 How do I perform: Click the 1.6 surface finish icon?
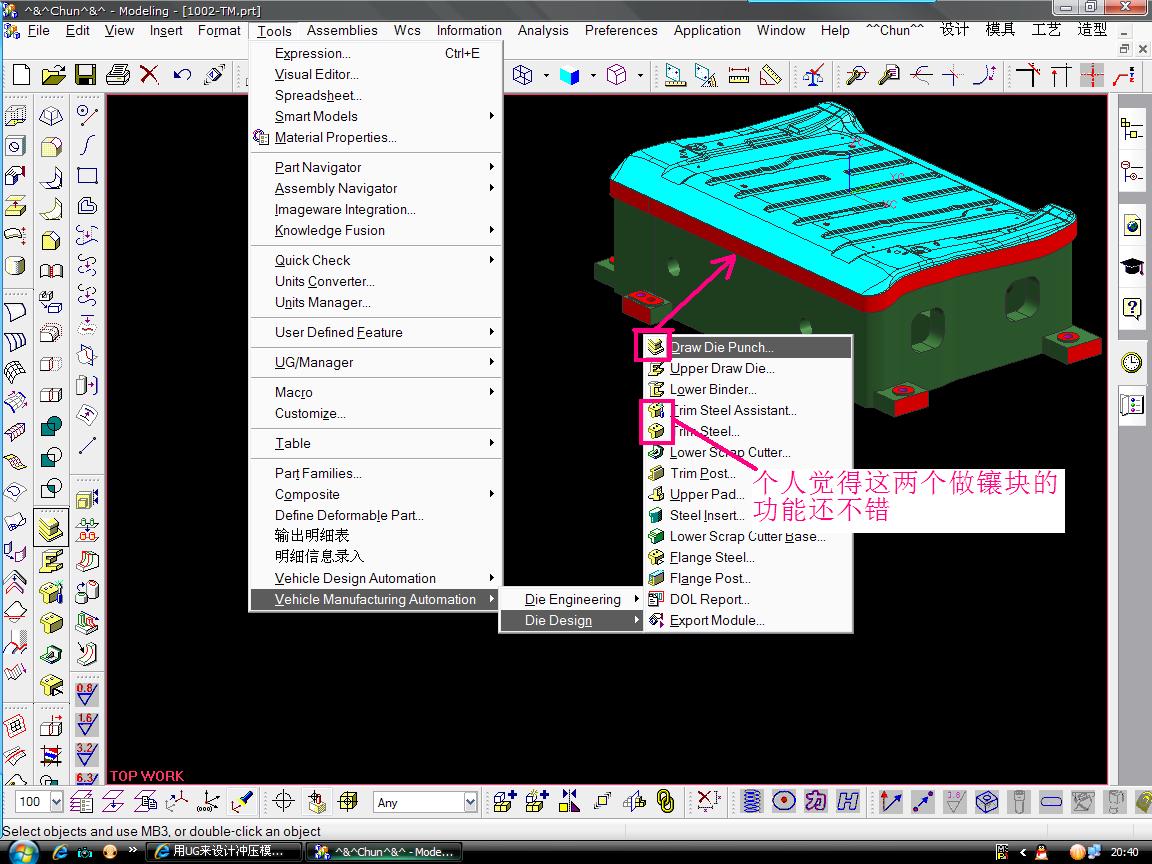click(x=86, y=724)
